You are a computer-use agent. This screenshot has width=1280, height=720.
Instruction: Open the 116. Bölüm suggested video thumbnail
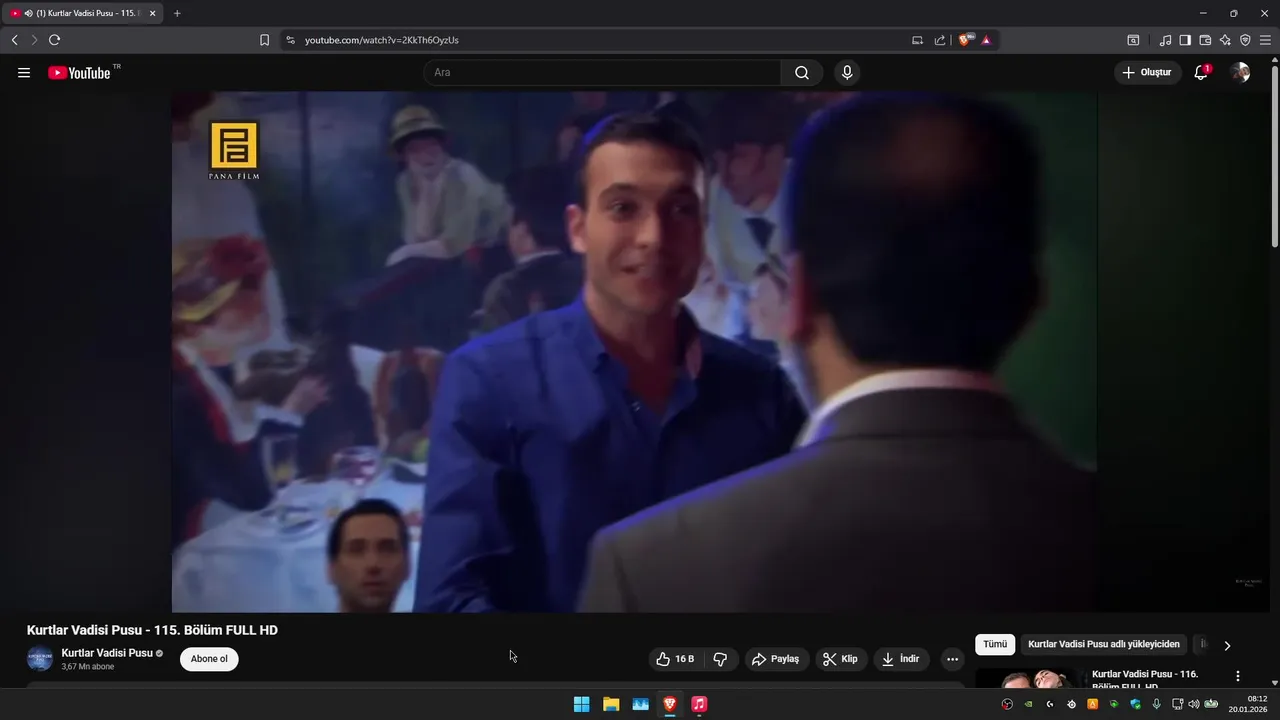click(1028, 679)
